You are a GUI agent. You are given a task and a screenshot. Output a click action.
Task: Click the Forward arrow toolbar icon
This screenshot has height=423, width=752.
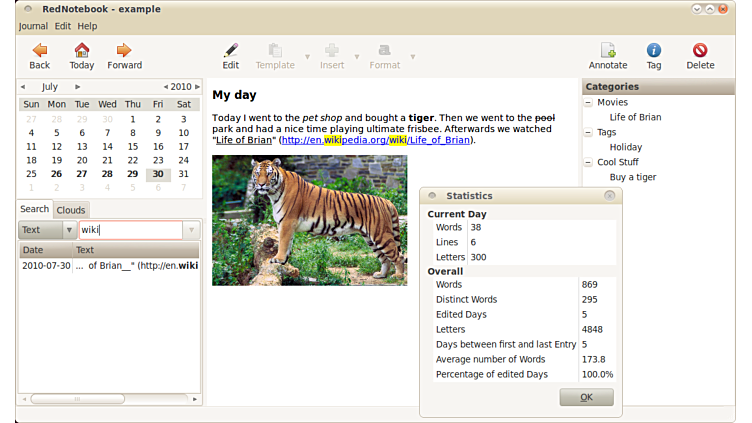(124, 50)
